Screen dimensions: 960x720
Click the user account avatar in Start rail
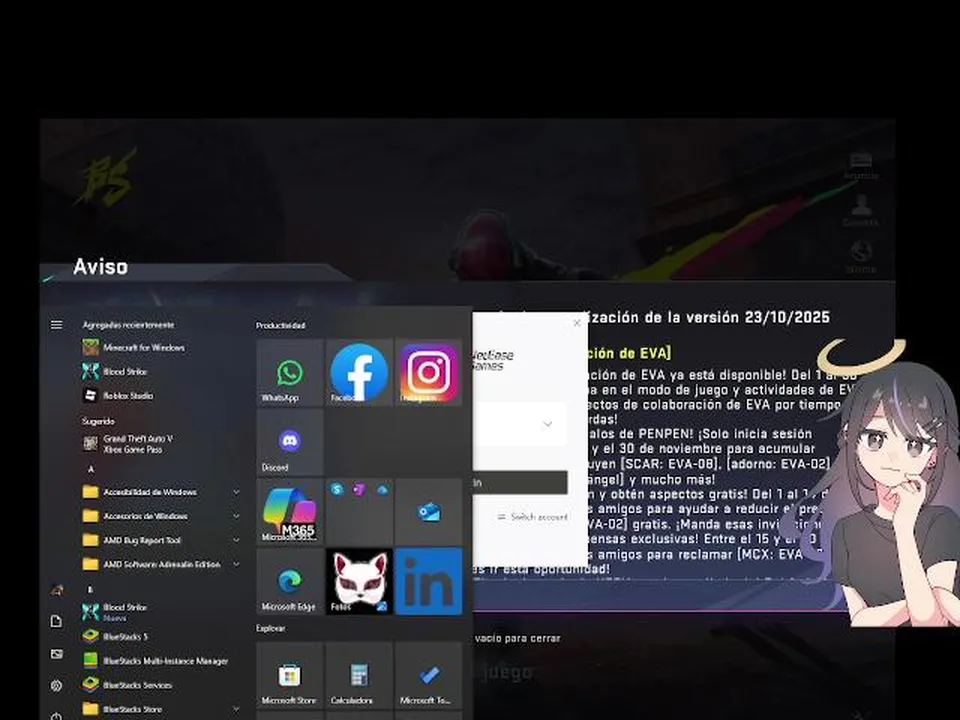point(57,590)
